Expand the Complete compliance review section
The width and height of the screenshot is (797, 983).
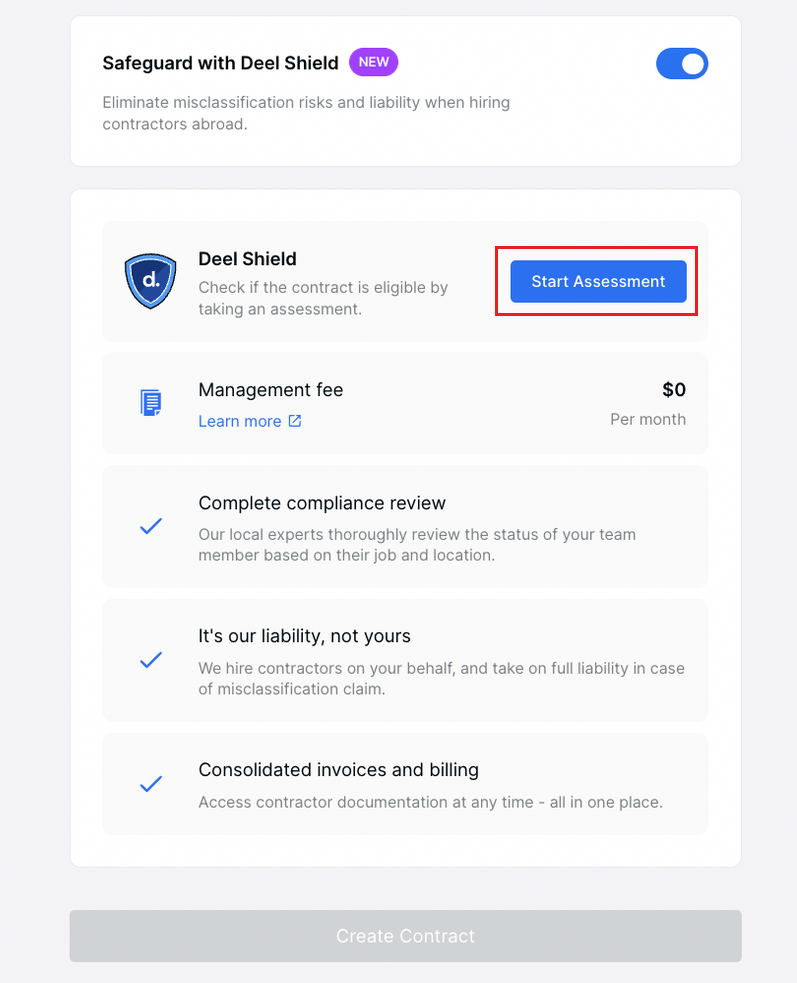click(404, 527)
